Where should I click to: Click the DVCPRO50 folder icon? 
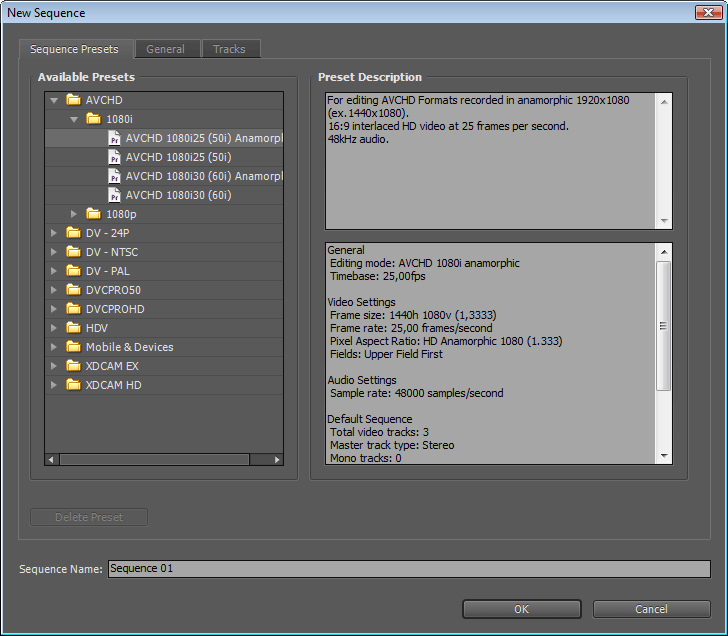click(73, 290)
